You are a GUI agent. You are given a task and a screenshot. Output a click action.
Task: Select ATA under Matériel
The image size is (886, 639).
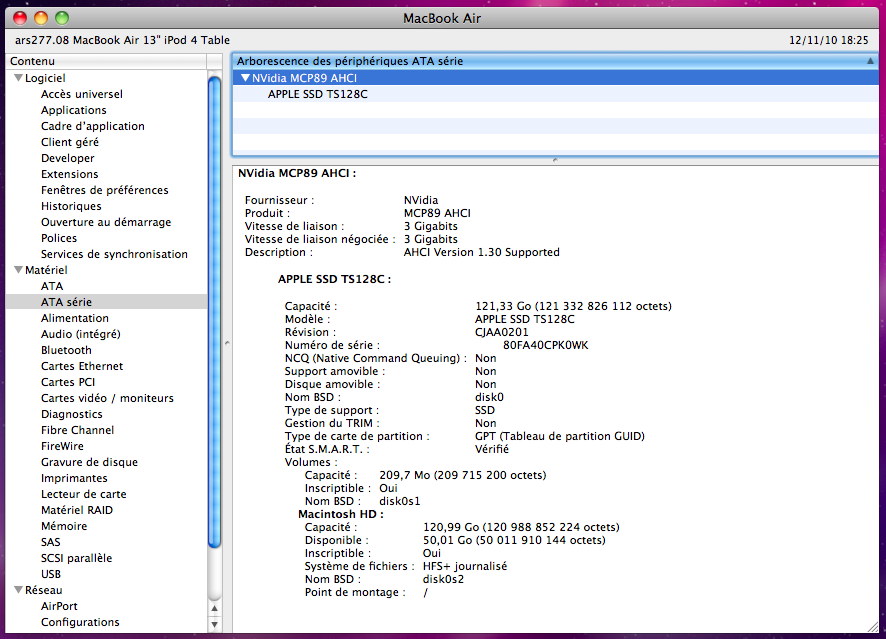tap(52, 286)
